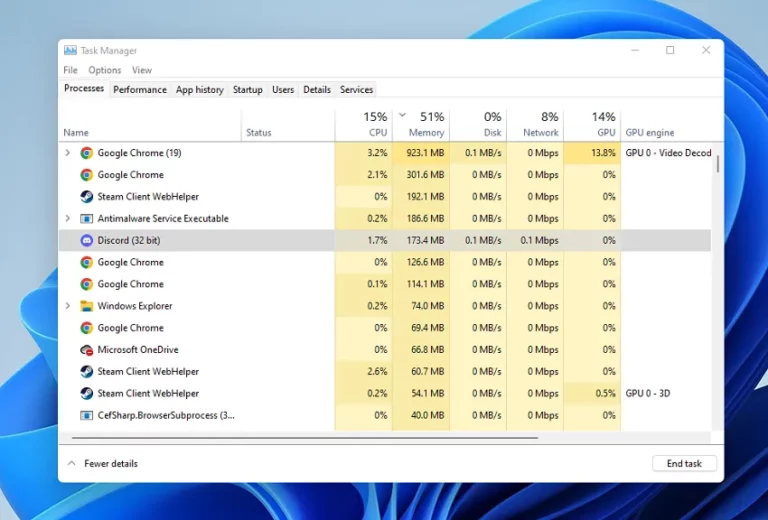Click the End task button
The width and height of the screenshot is (768, 520).
[x=684, y=463]
